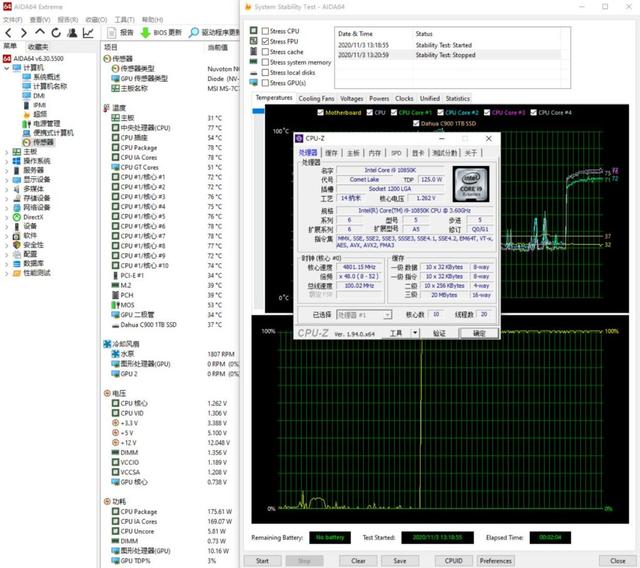
Task: Switch to the Statistics tab
Action: (x=458, y=98)
